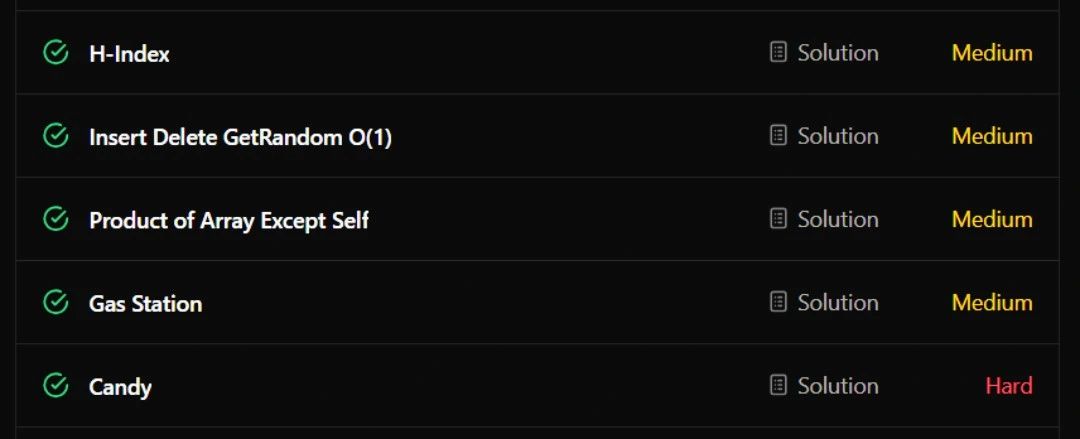View the Solution for H-Index

[838, 53]
